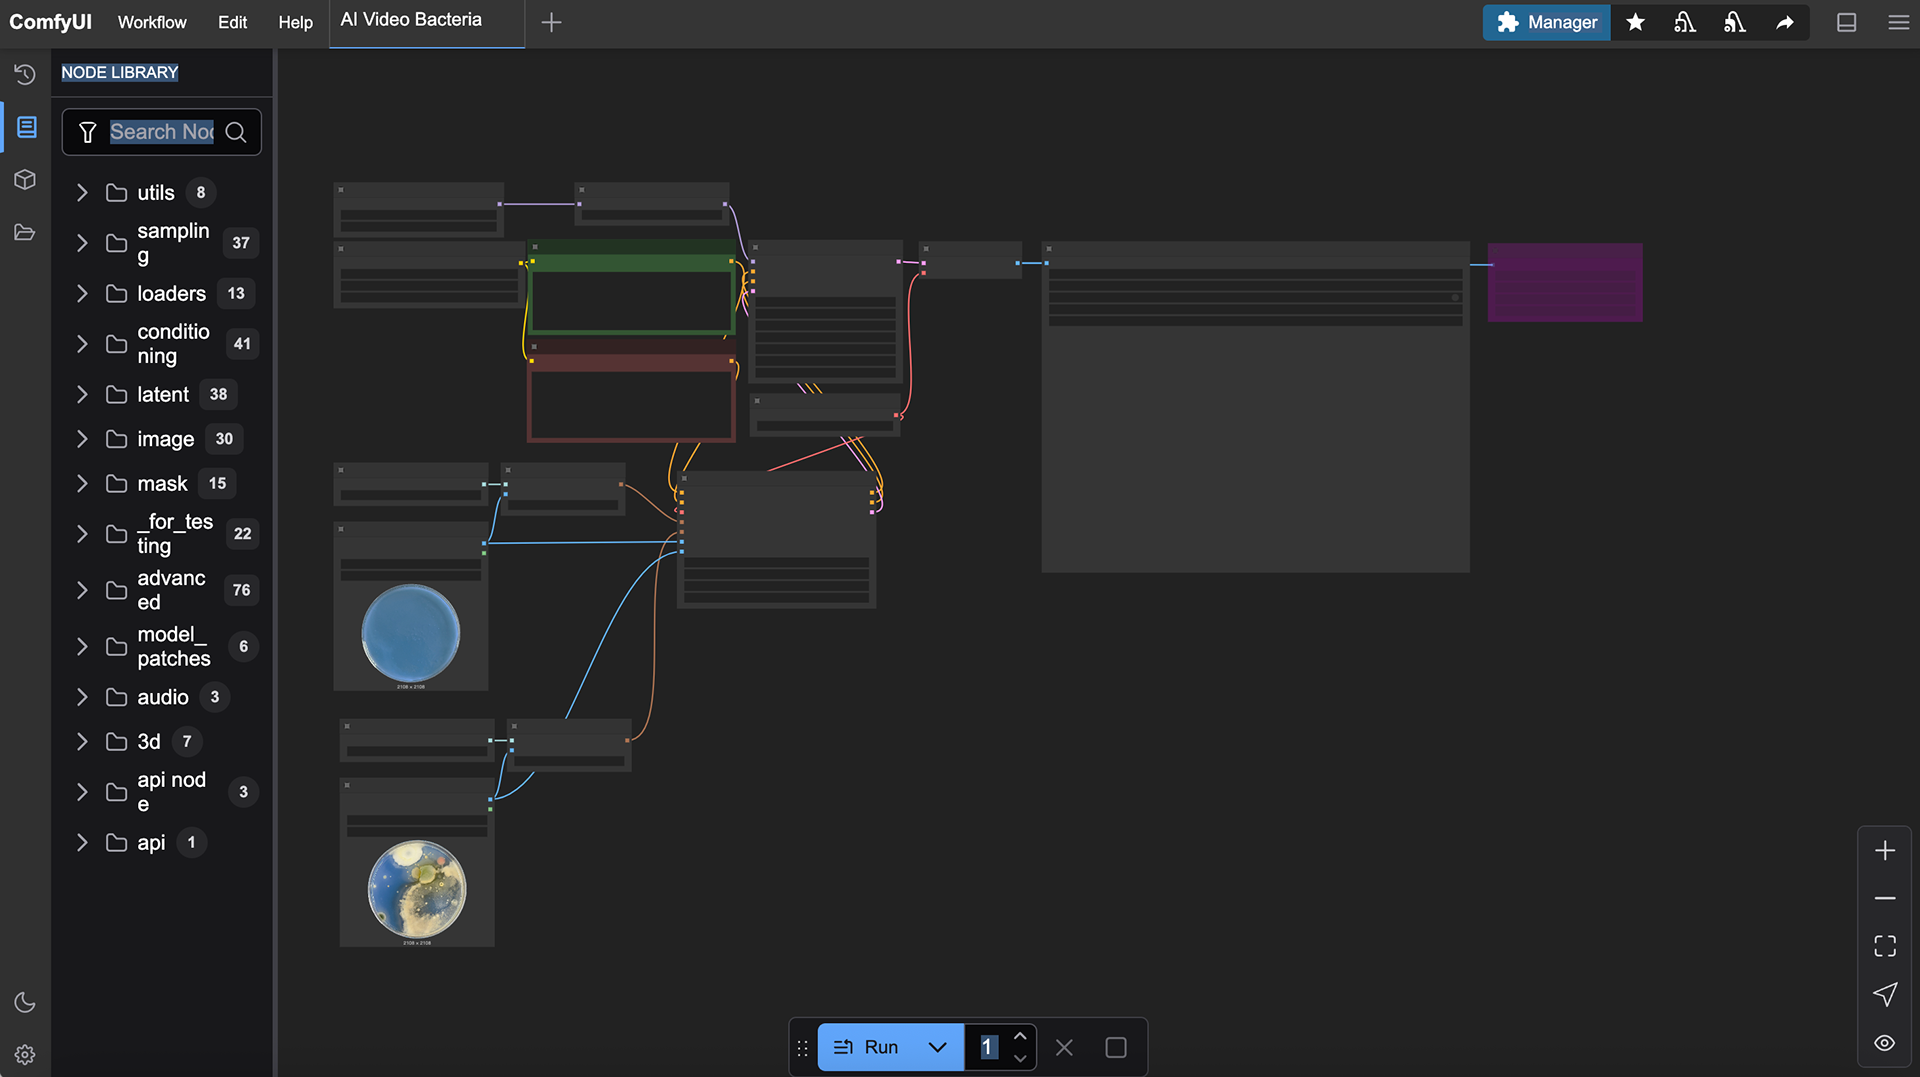Toggle dark theme moon icon
The height and width of the screenshot is (1077, 1920).
25,1002
